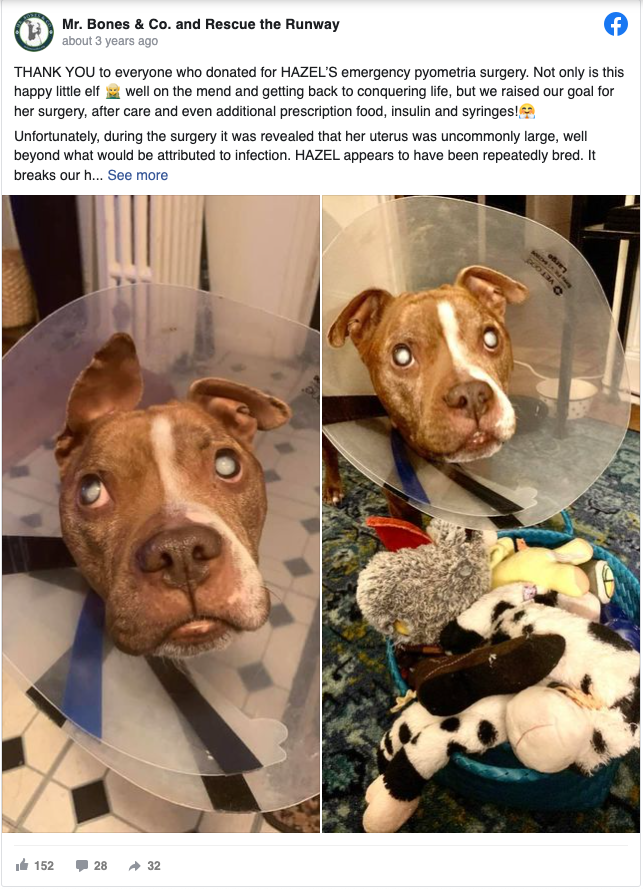Viewport: 643px width, 889px height.
Task: Click the 28 comments count
Action: [x=100, y=866]
